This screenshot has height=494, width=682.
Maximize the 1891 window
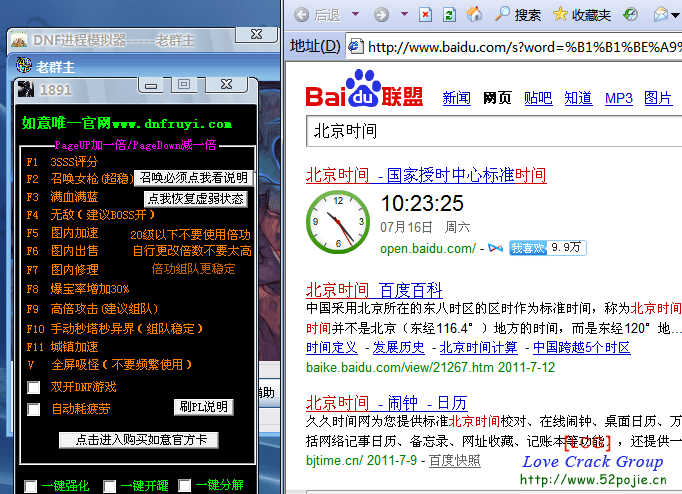[x=184, y=84]
